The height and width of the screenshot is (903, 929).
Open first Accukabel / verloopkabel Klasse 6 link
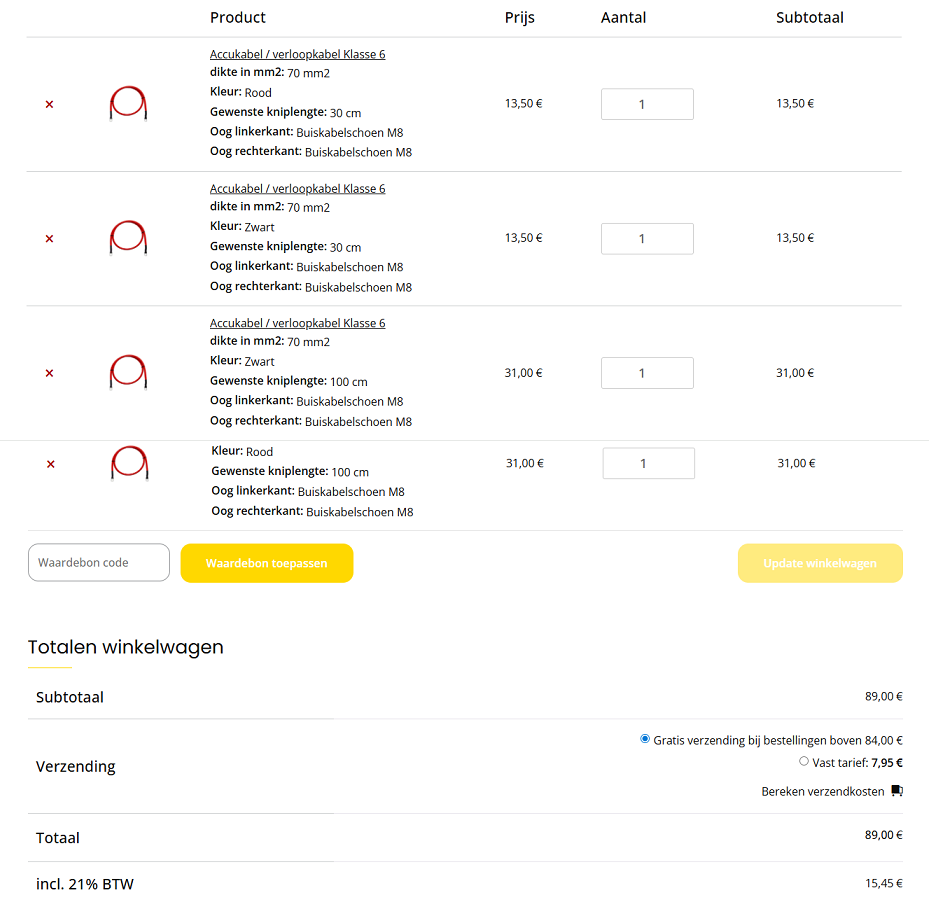tap(297, 54)
